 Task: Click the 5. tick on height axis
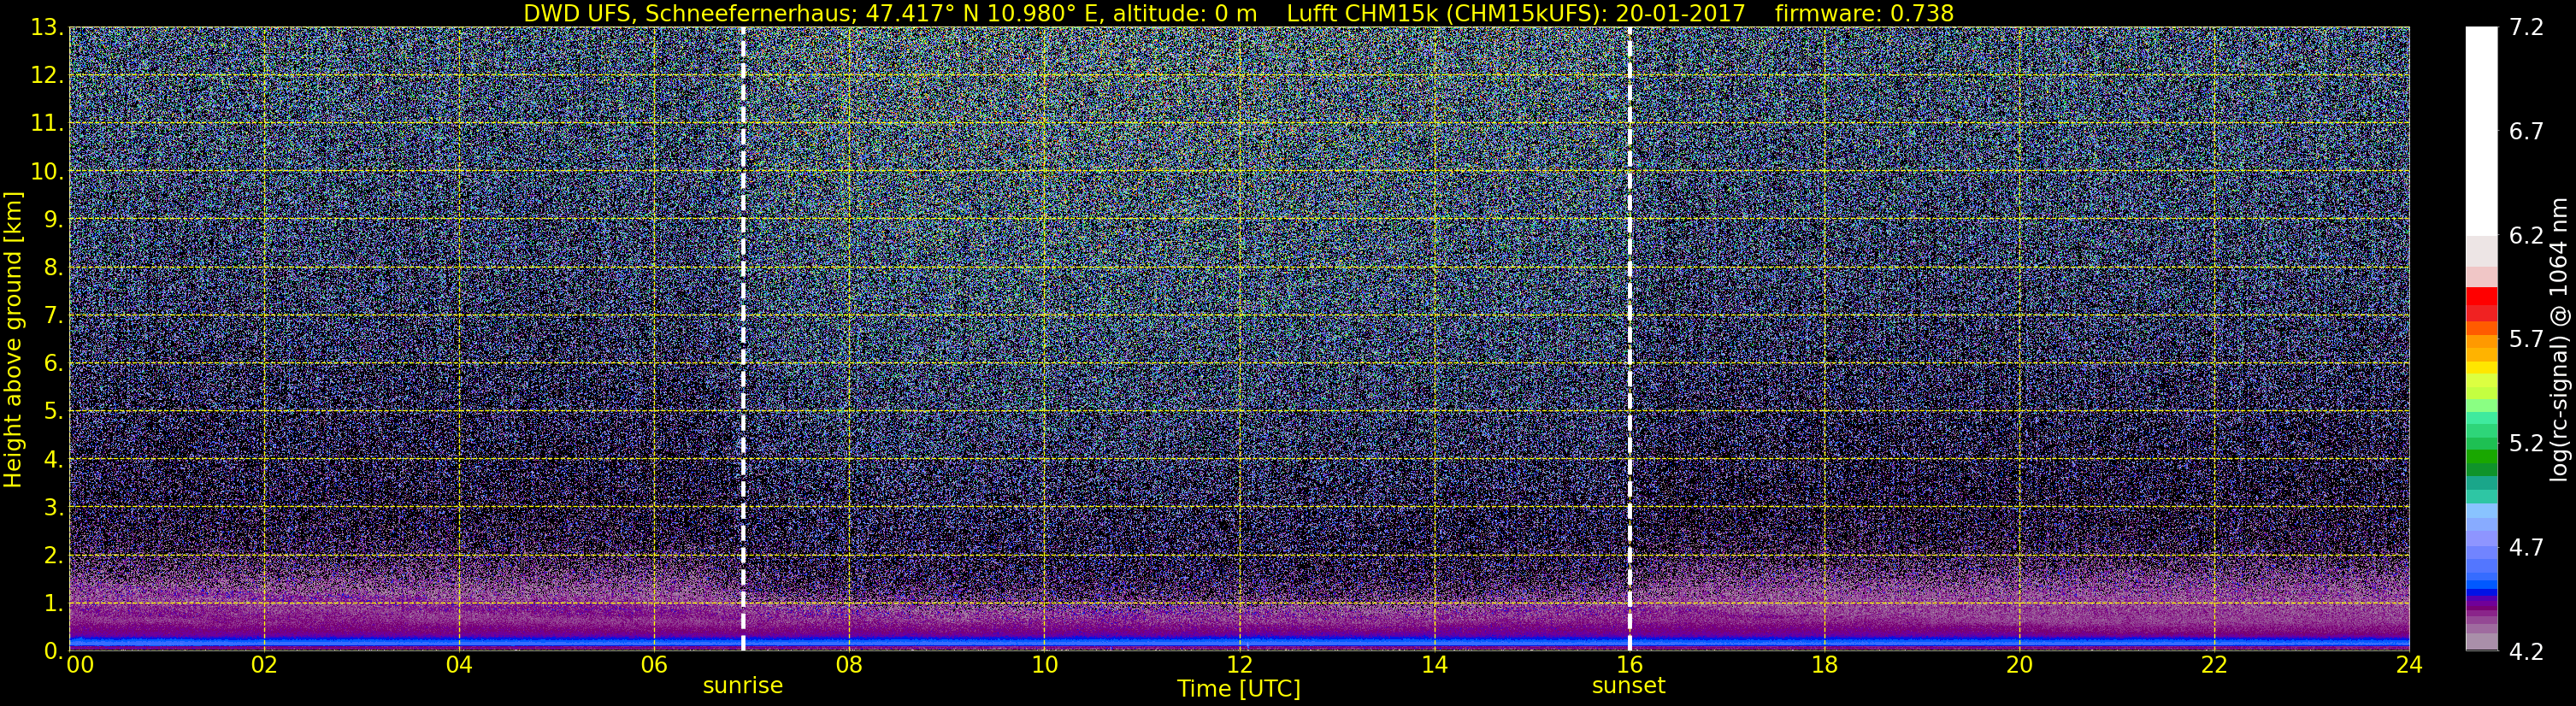(x=53, y=412)
